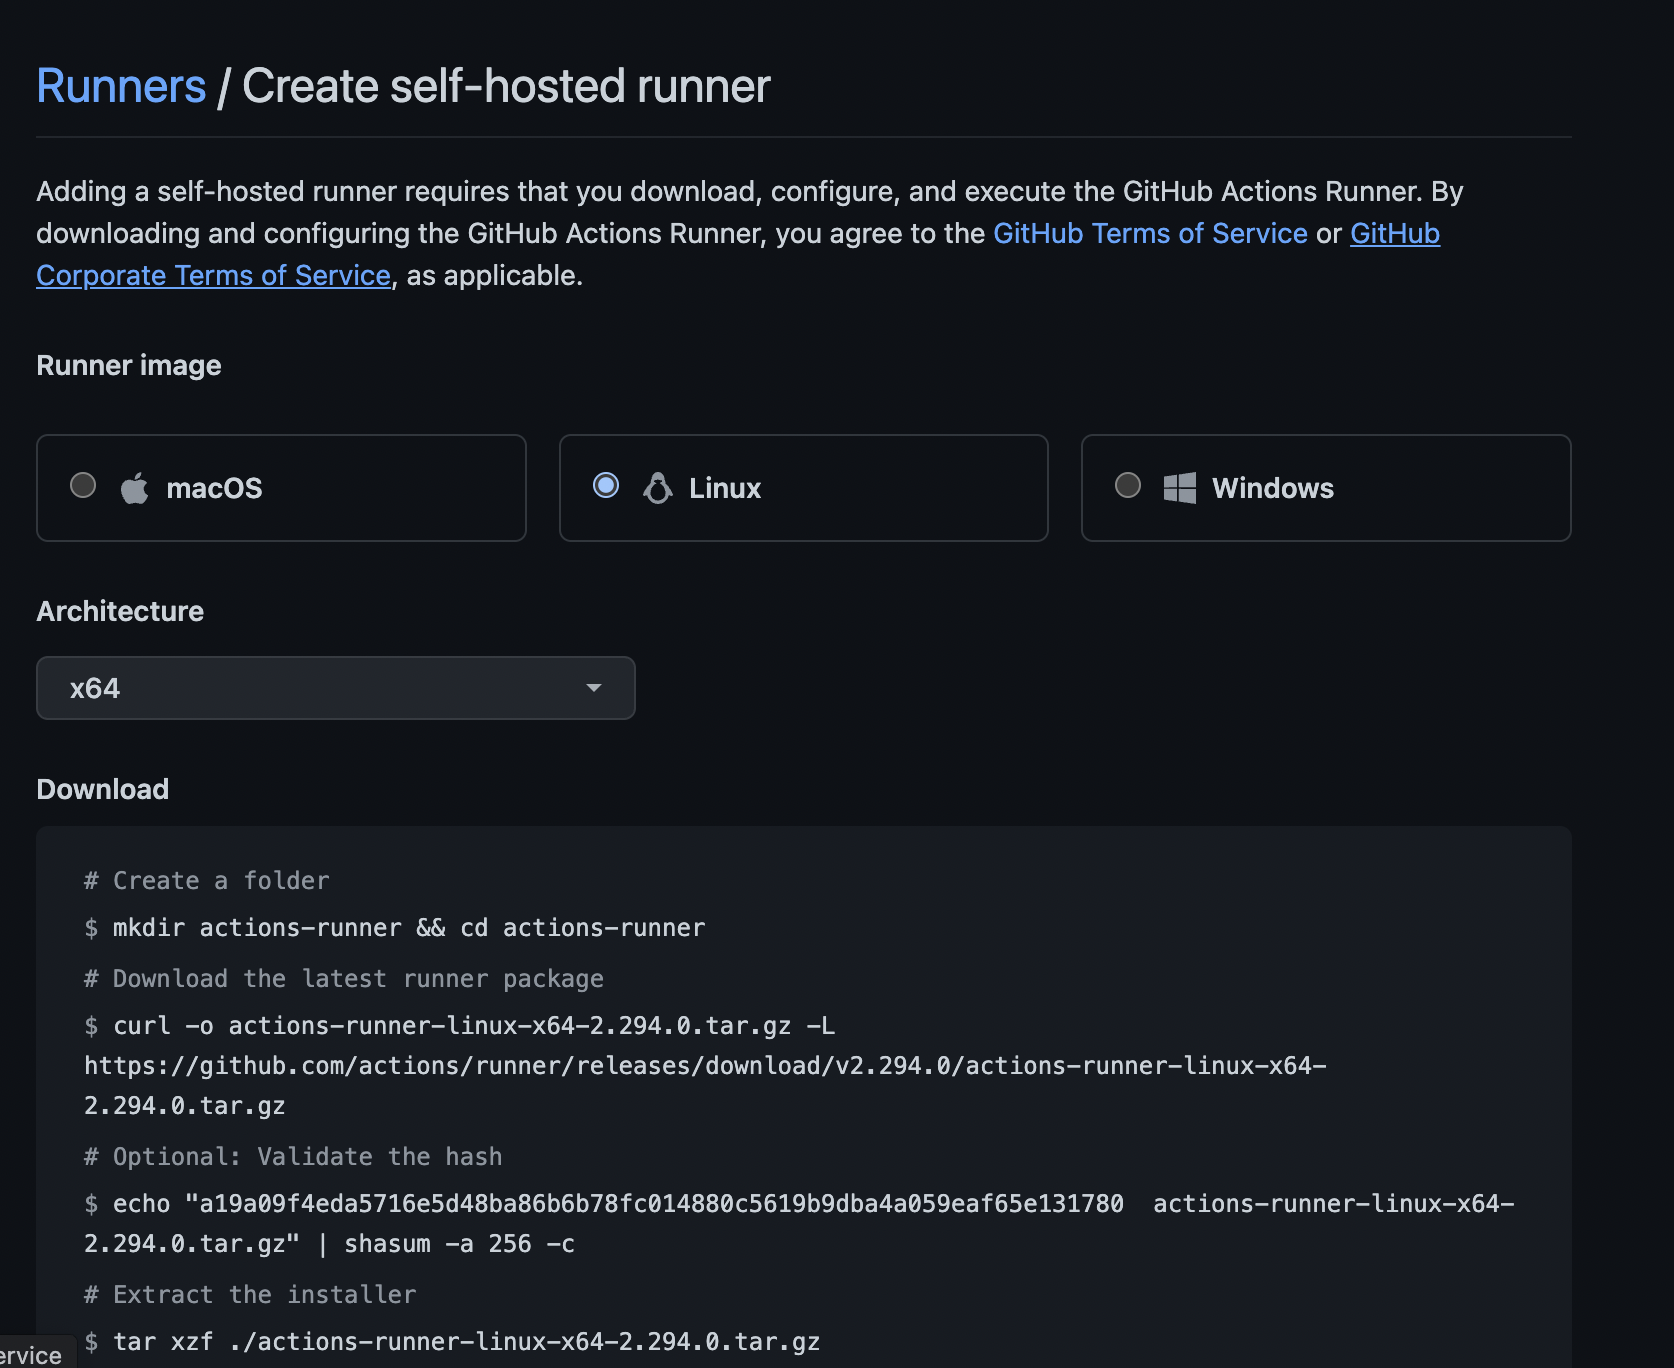Click the tar xzf extract command line
Viewport: 1674px width, 1368px height.
[x=452, y=1342]
